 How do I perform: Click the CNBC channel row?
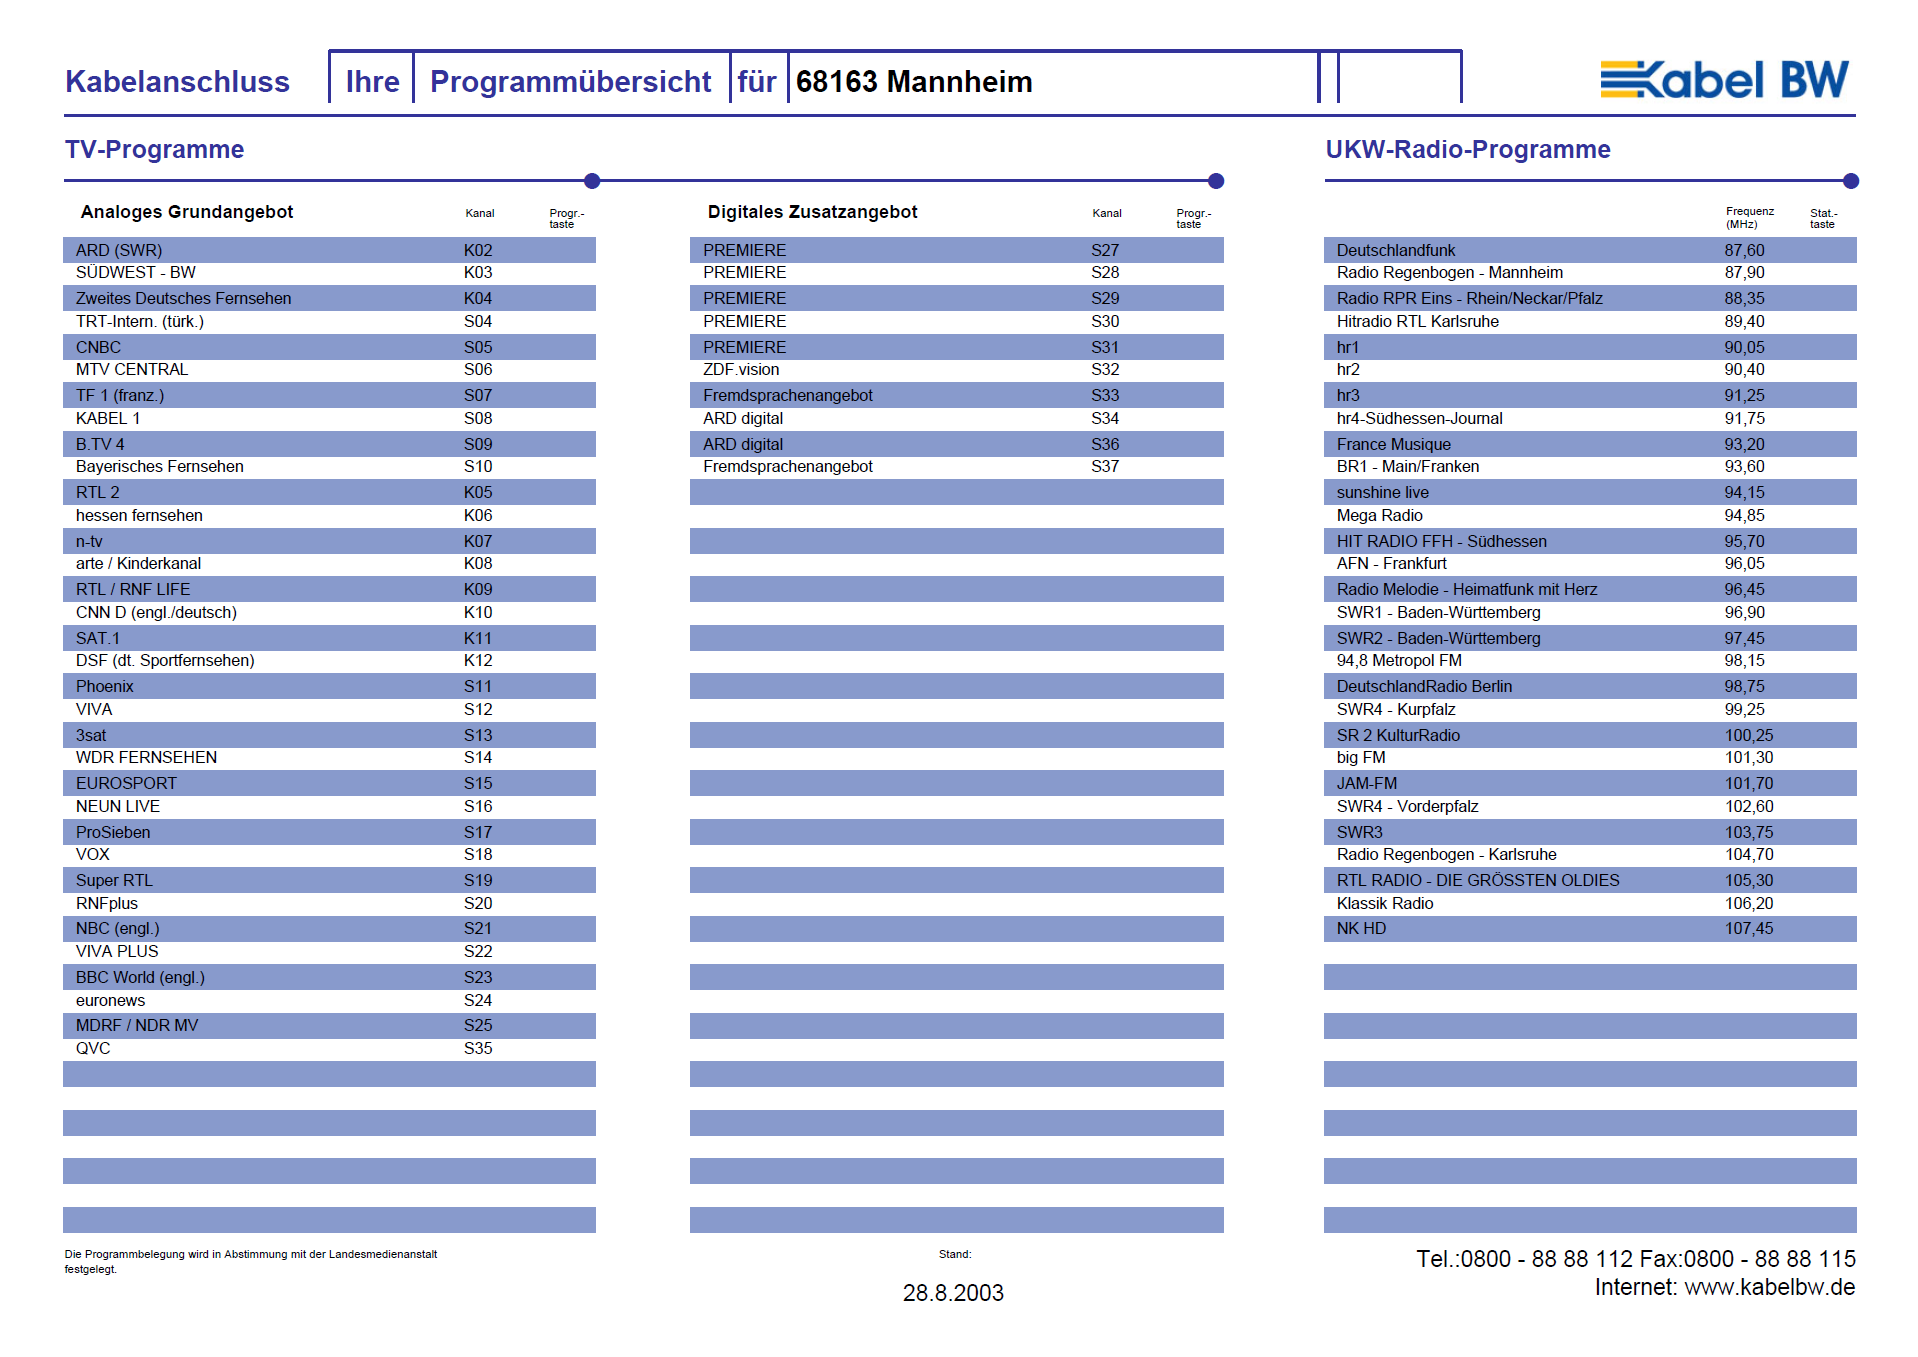pos(329,347)
